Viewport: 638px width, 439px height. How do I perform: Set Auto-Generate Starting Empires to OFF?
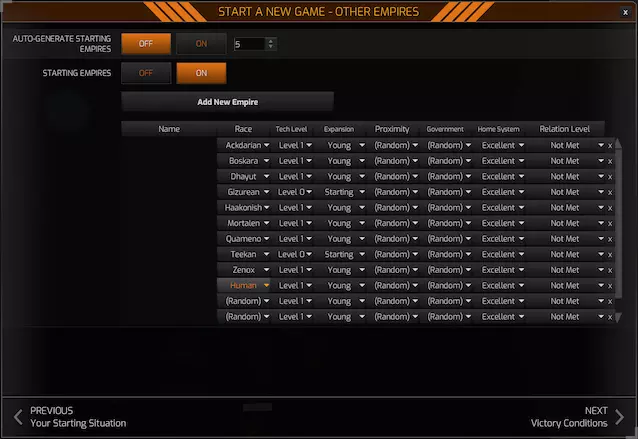[x=146, y=44]
